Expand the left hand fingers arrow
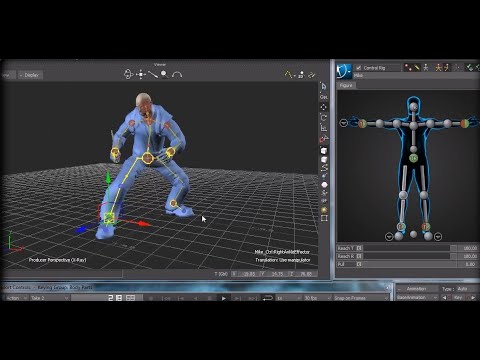Screen dimensions: 480x360 343,123
